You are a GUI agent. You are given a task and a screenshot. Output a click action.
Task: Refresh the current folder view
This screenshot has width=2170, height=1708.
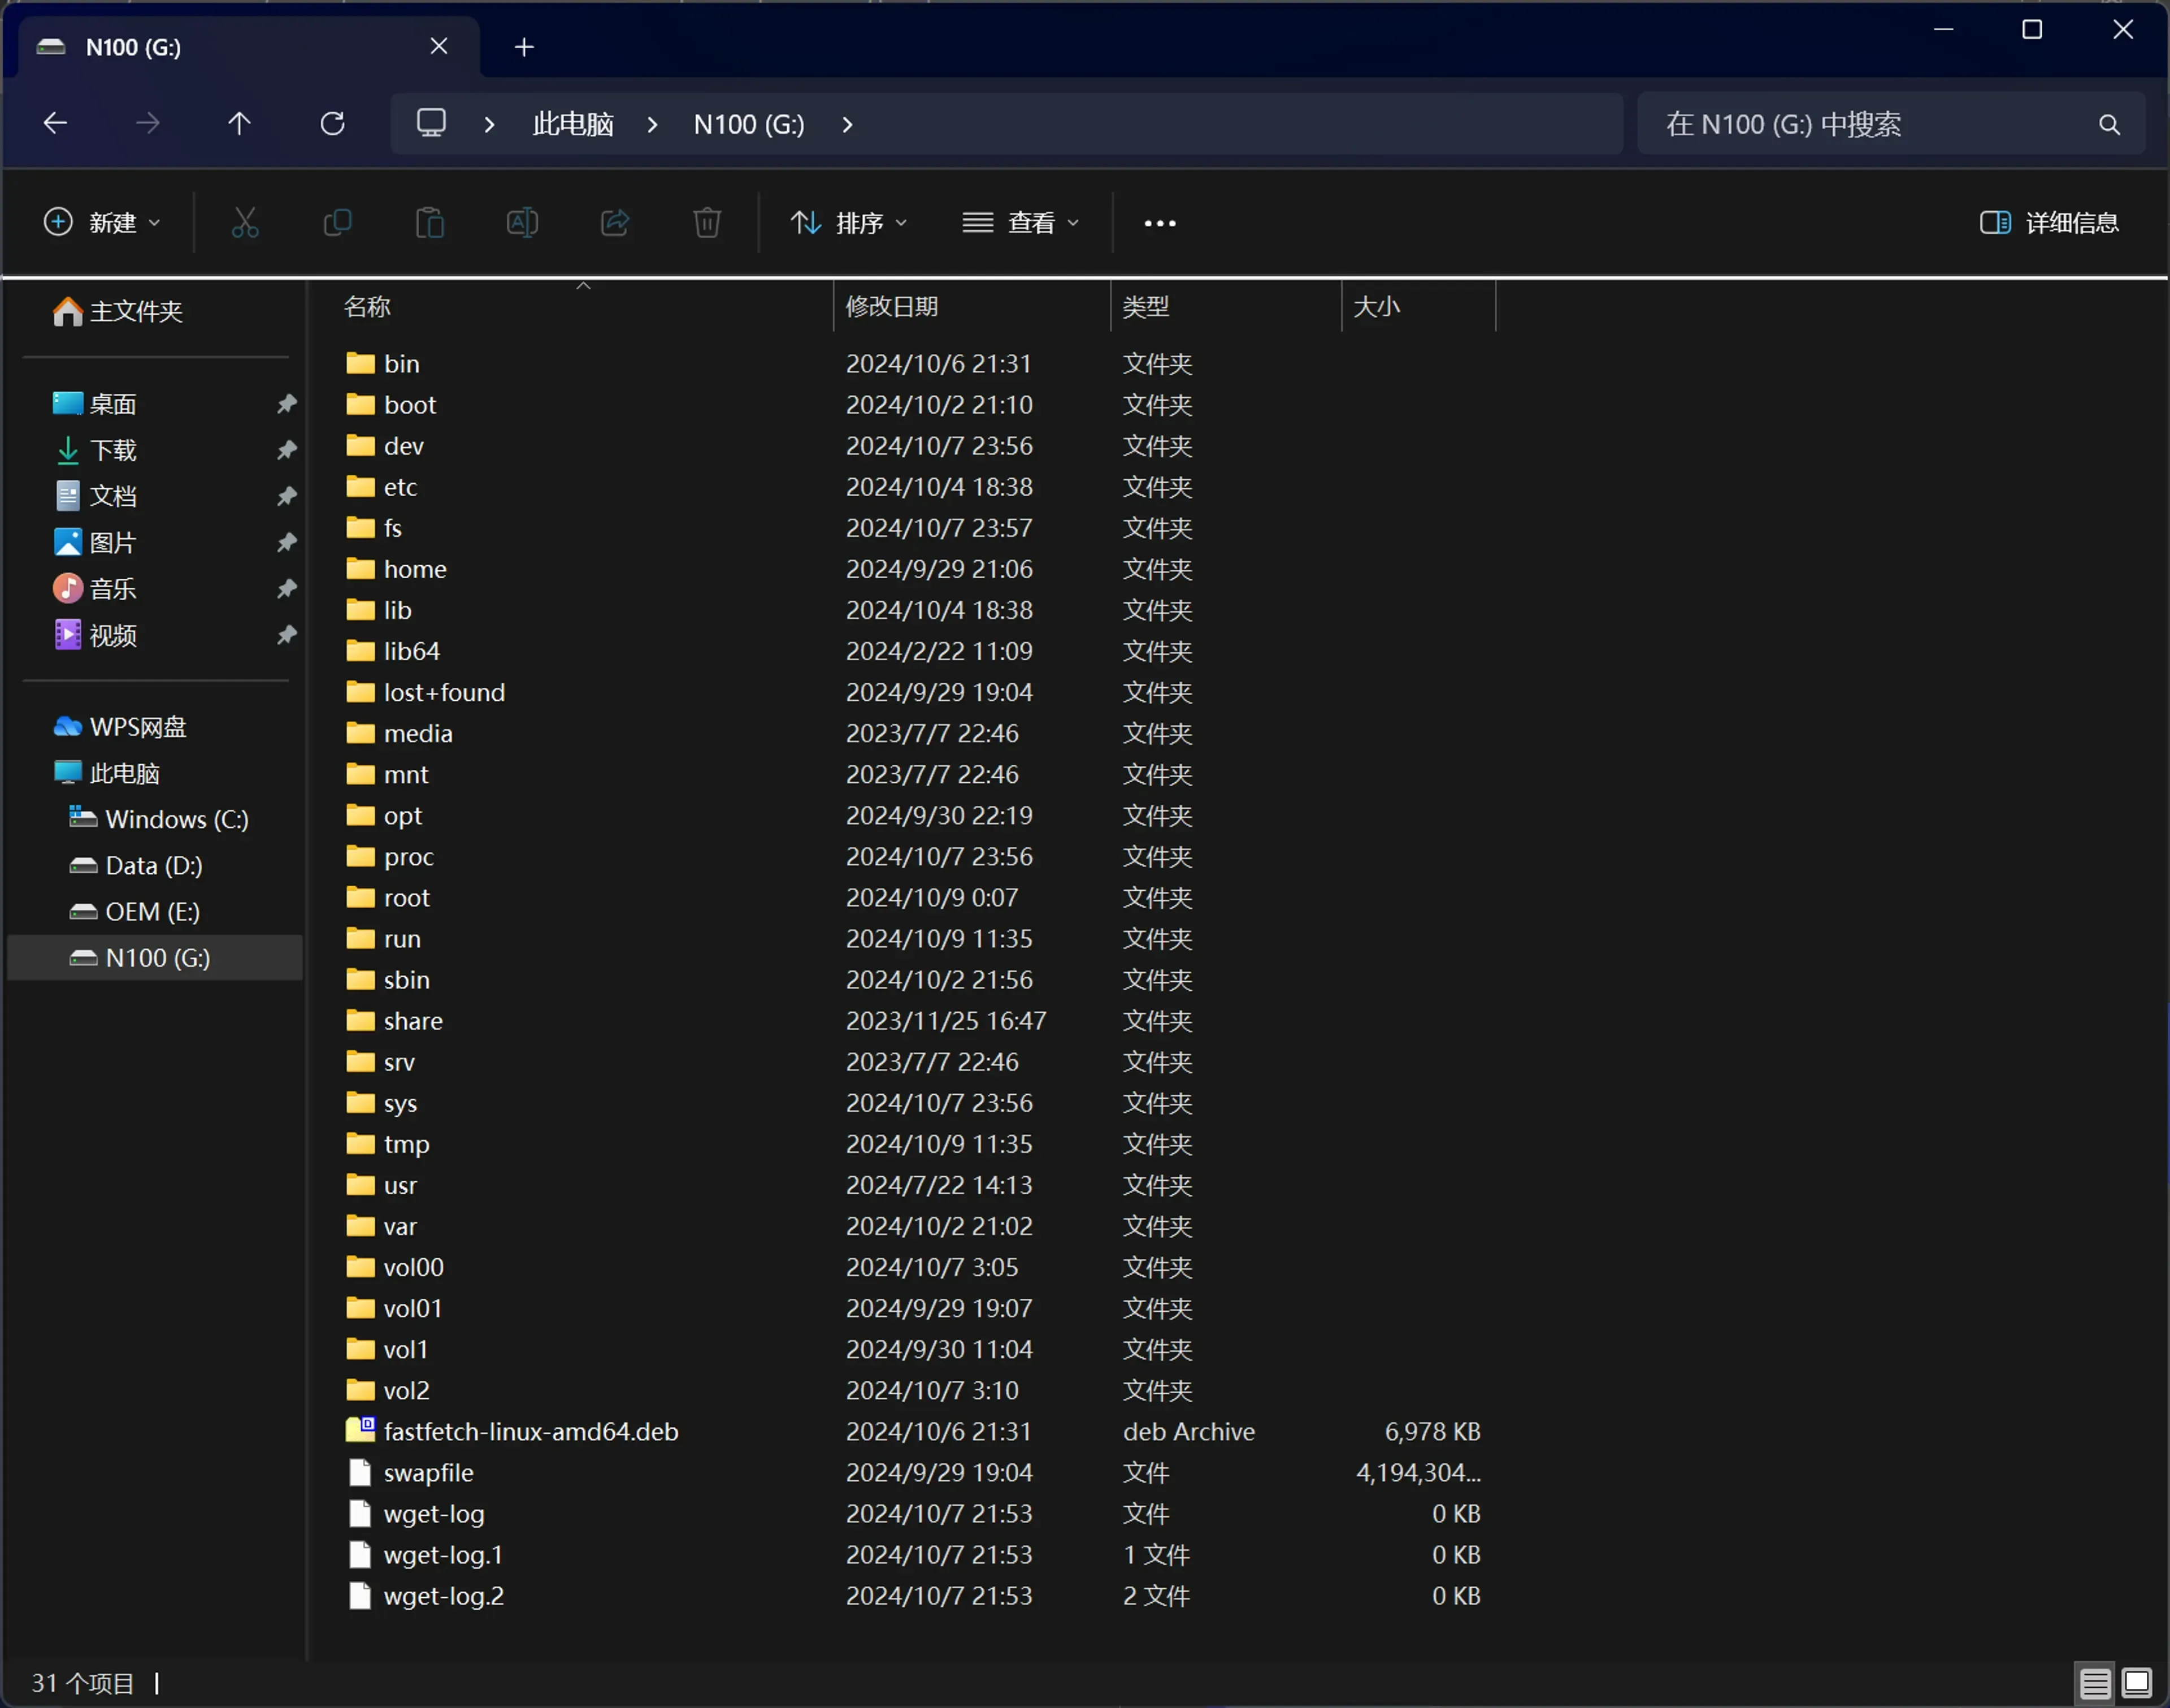(x=332, y=124)
